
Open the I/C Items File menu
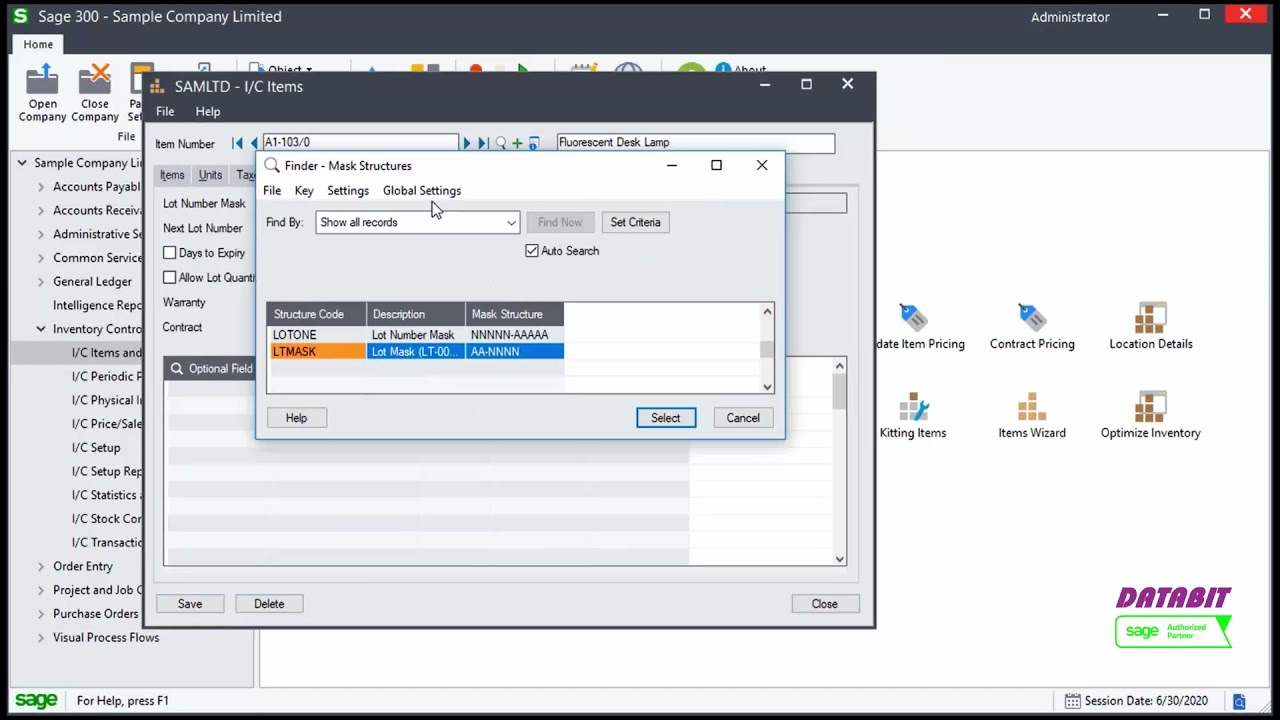[x=165, y=112]
